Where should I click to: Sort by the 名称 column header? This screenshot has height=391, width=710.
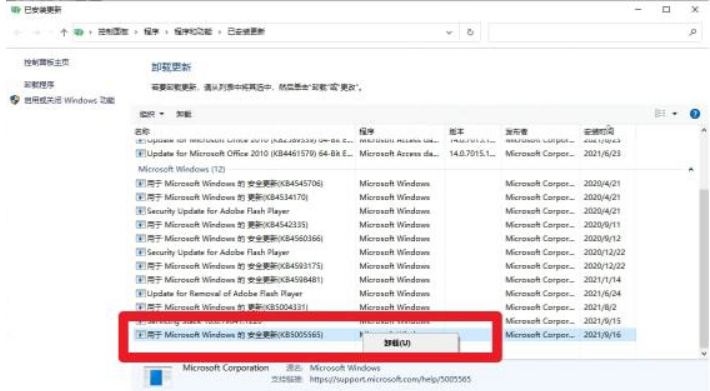click(x=142, y=132)
